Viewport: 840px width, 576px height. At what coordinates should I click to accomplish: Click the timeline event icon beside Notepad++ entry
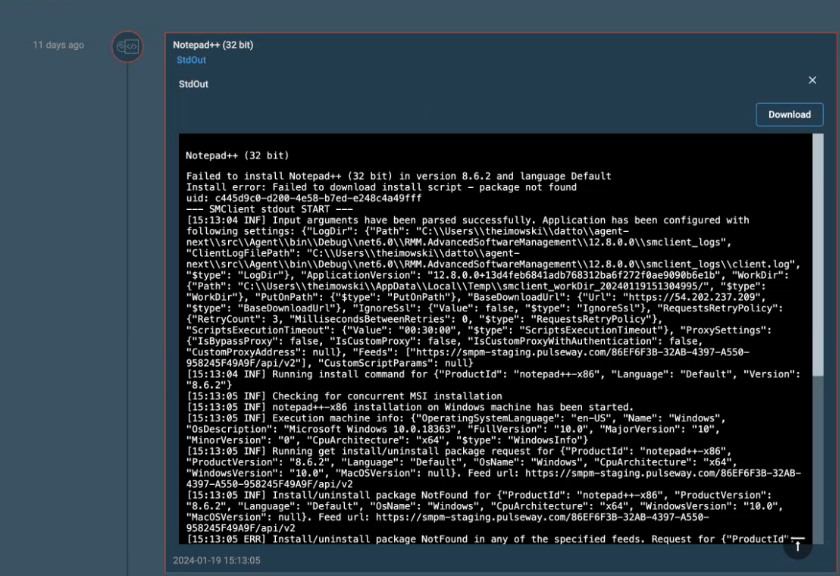pyautogui.click(x=127, y=46)
